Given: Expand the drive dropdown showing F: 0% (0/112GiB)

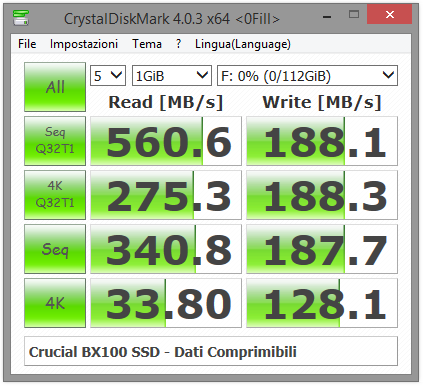Looking at the screenshot, I should 307,76.
